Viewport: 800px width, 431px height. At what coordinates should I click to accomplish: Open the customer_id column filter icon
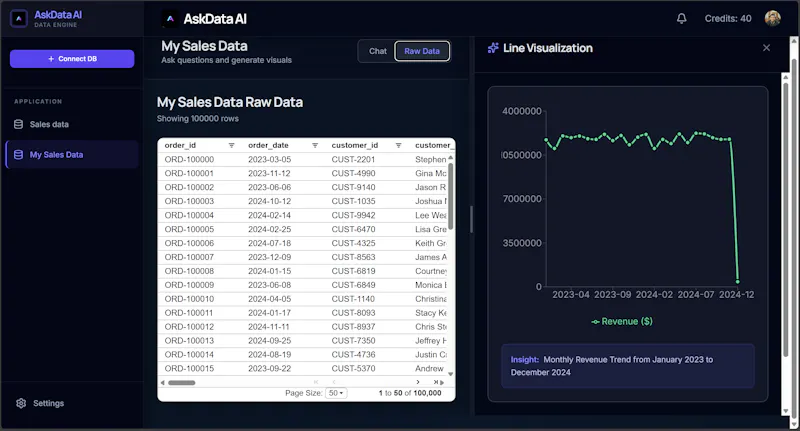[398, 145]
